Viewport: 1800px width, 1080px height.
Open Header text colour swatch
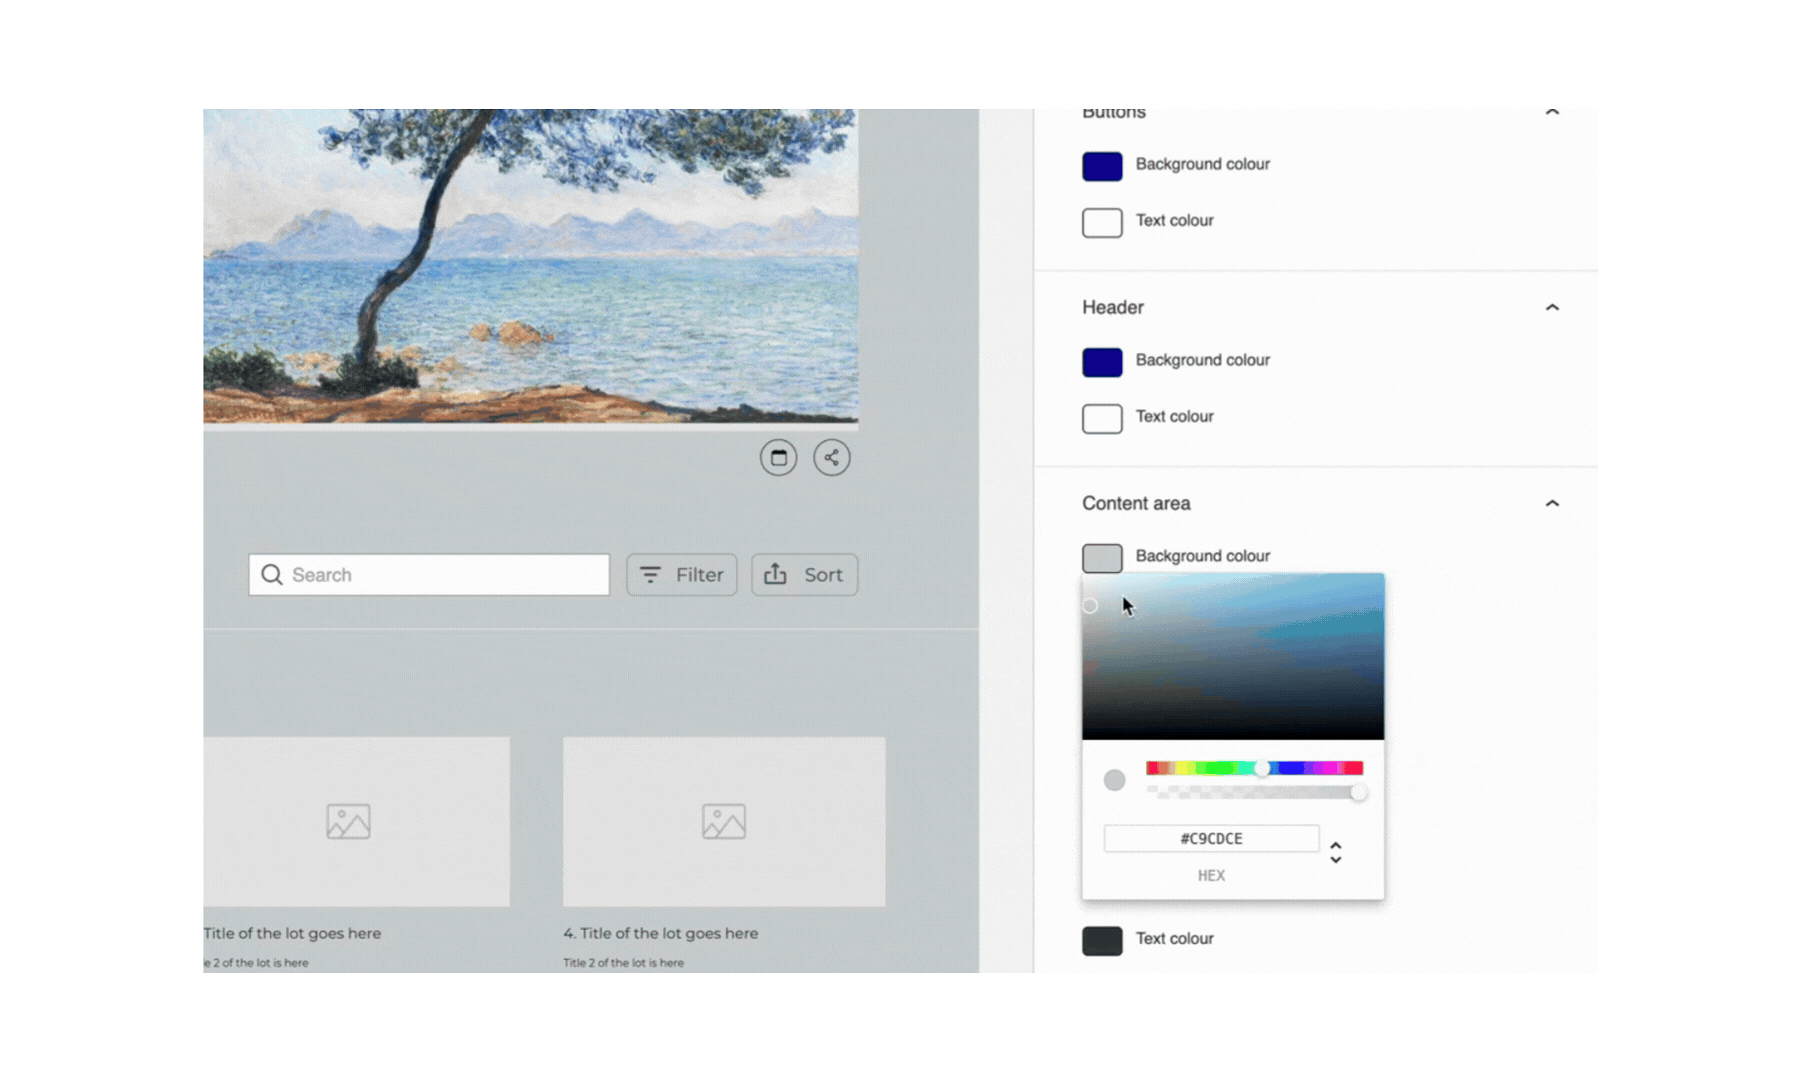(x=1102, y=418)
